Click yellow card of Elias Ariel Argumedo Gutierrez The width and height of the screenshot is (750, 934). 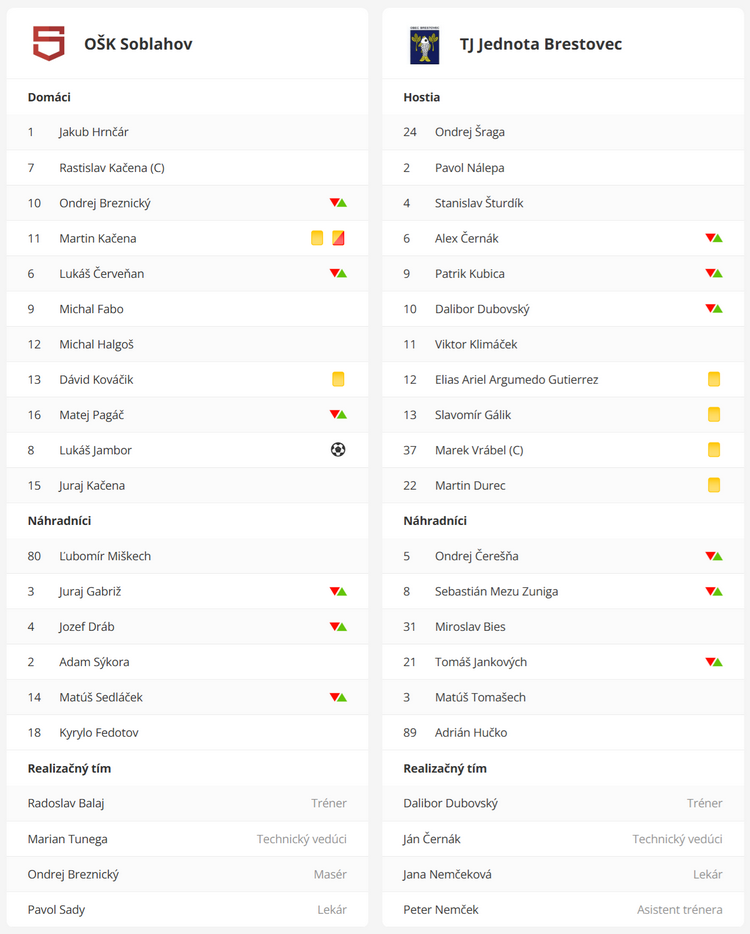coord(714,379)
